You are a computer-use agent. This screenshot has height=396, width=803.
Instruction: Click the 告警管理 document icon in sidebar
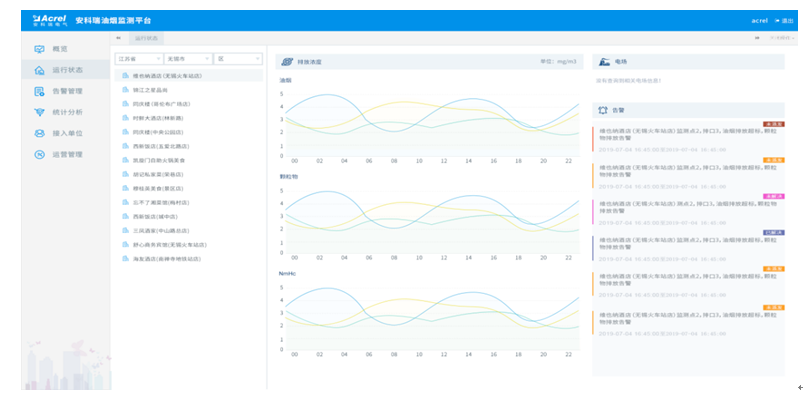39,91
